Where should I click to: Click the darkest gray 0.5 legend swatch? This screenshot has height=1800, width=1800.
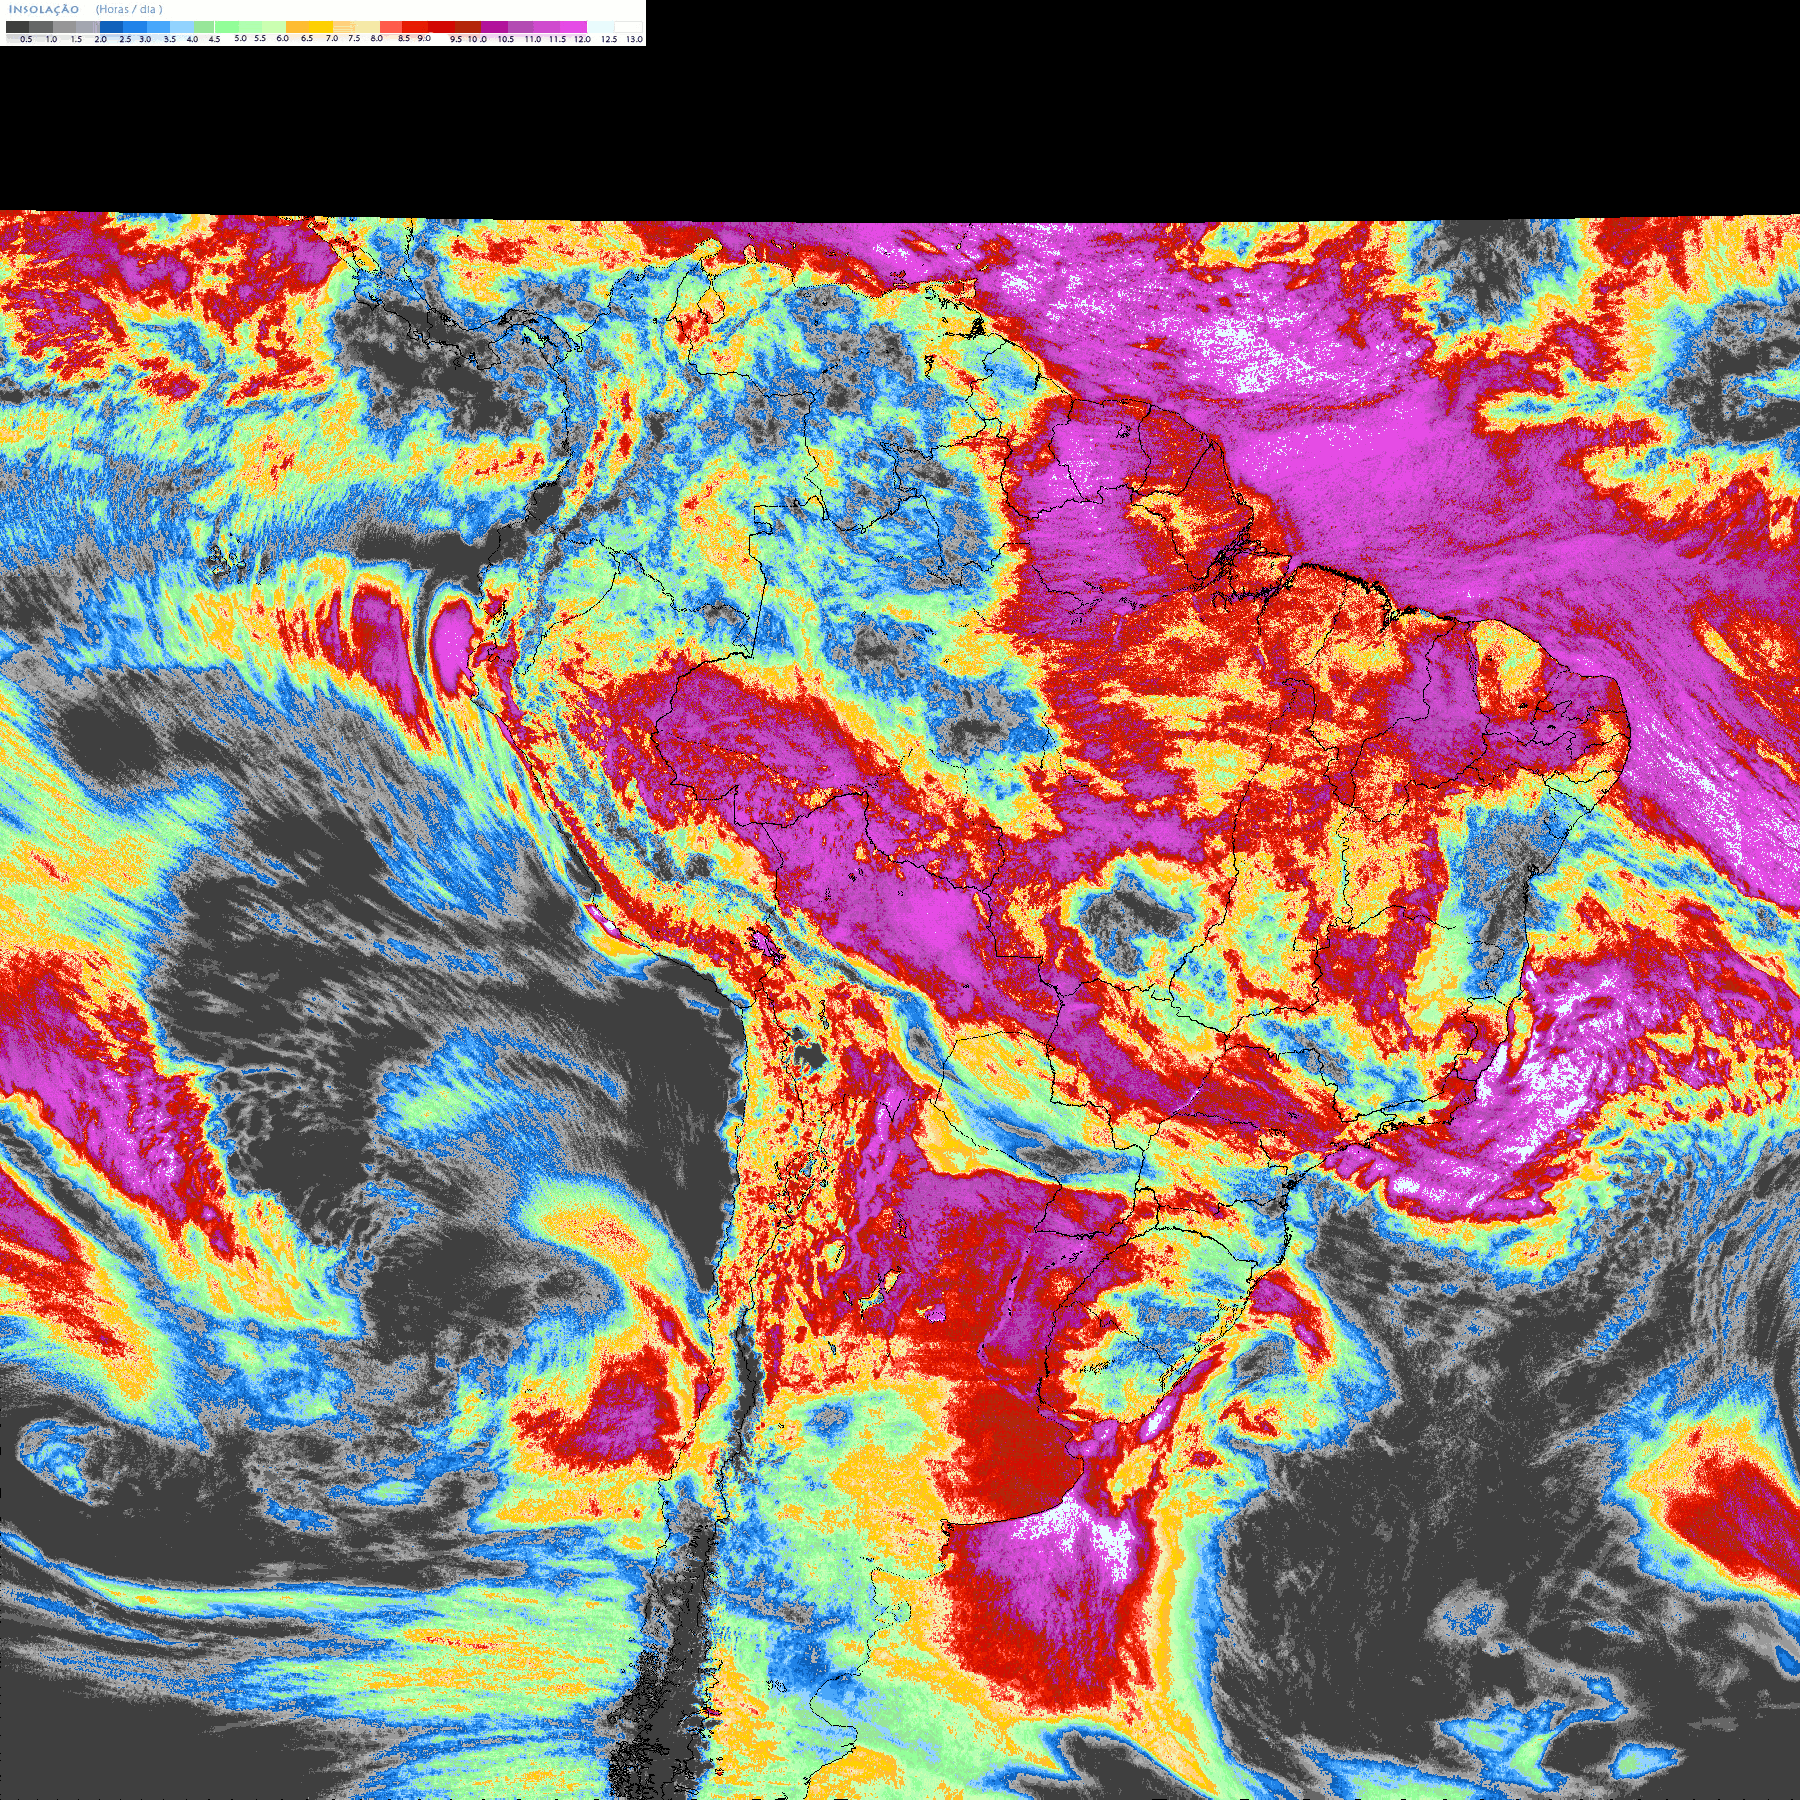(17, 27)
